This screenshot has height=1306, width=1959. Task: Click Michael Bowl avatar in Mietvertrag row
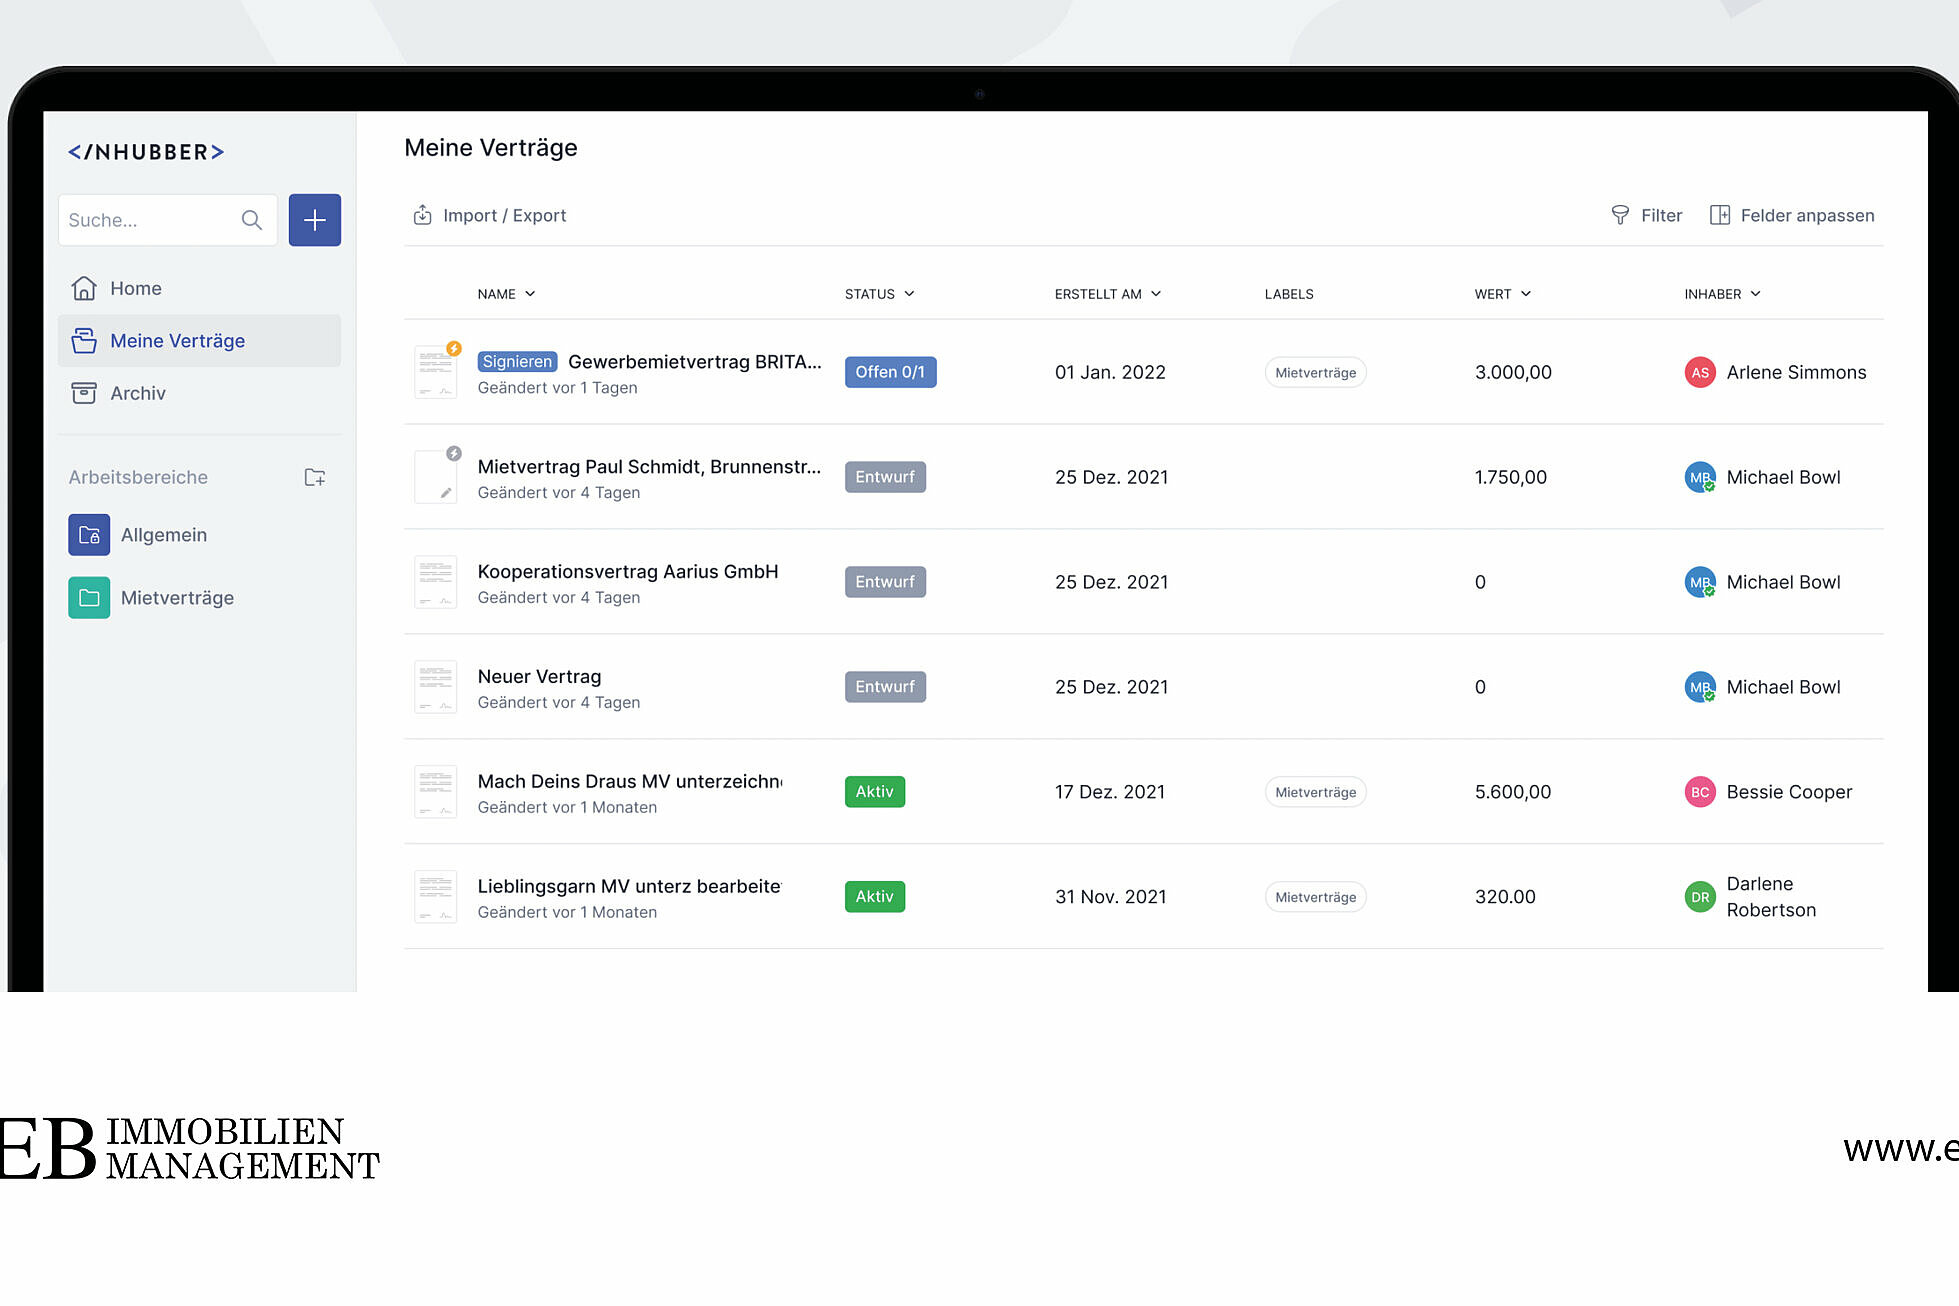click(x=1700, y=477)
